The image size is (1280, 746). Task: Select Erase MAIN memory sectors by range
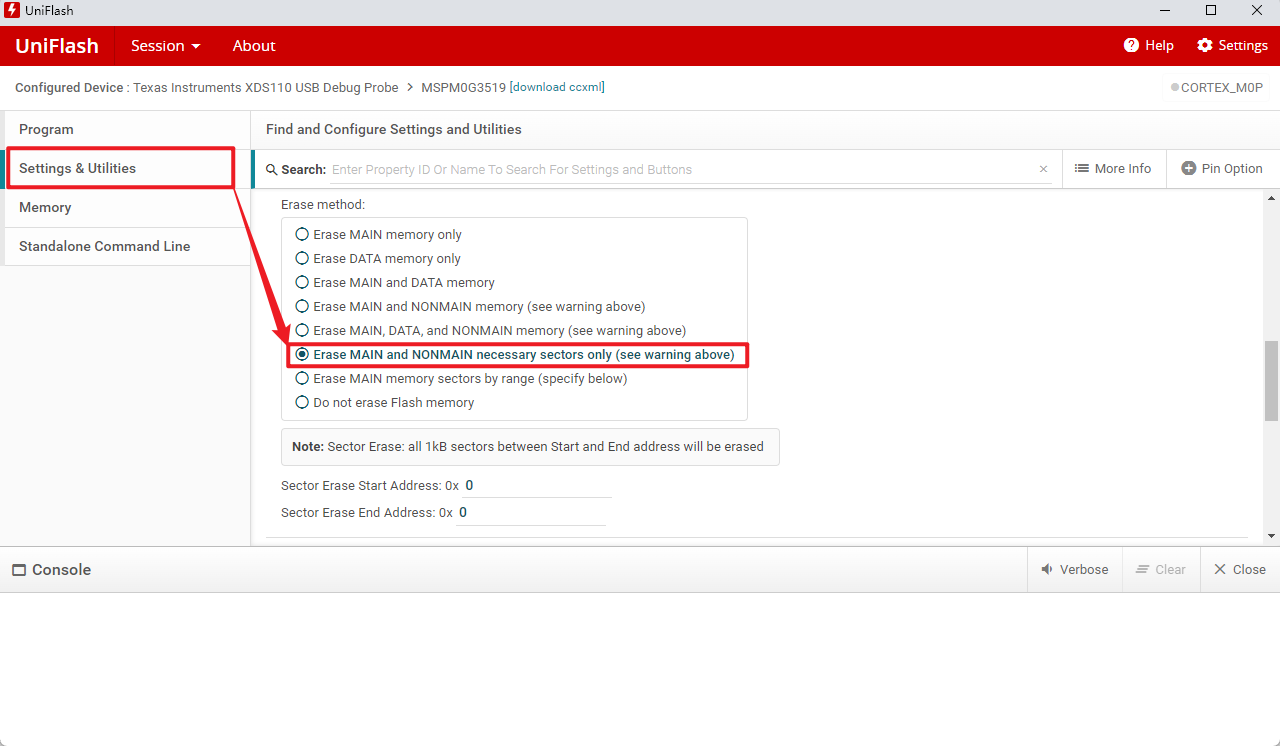point(302,378)
